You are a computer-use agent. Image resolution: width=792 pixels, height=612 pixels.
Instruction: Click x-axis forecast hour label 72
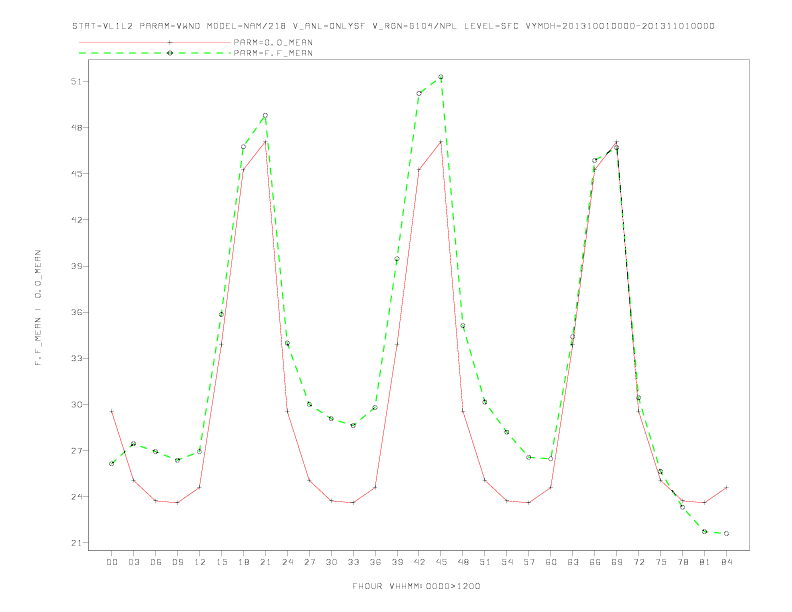coord(638,562)
